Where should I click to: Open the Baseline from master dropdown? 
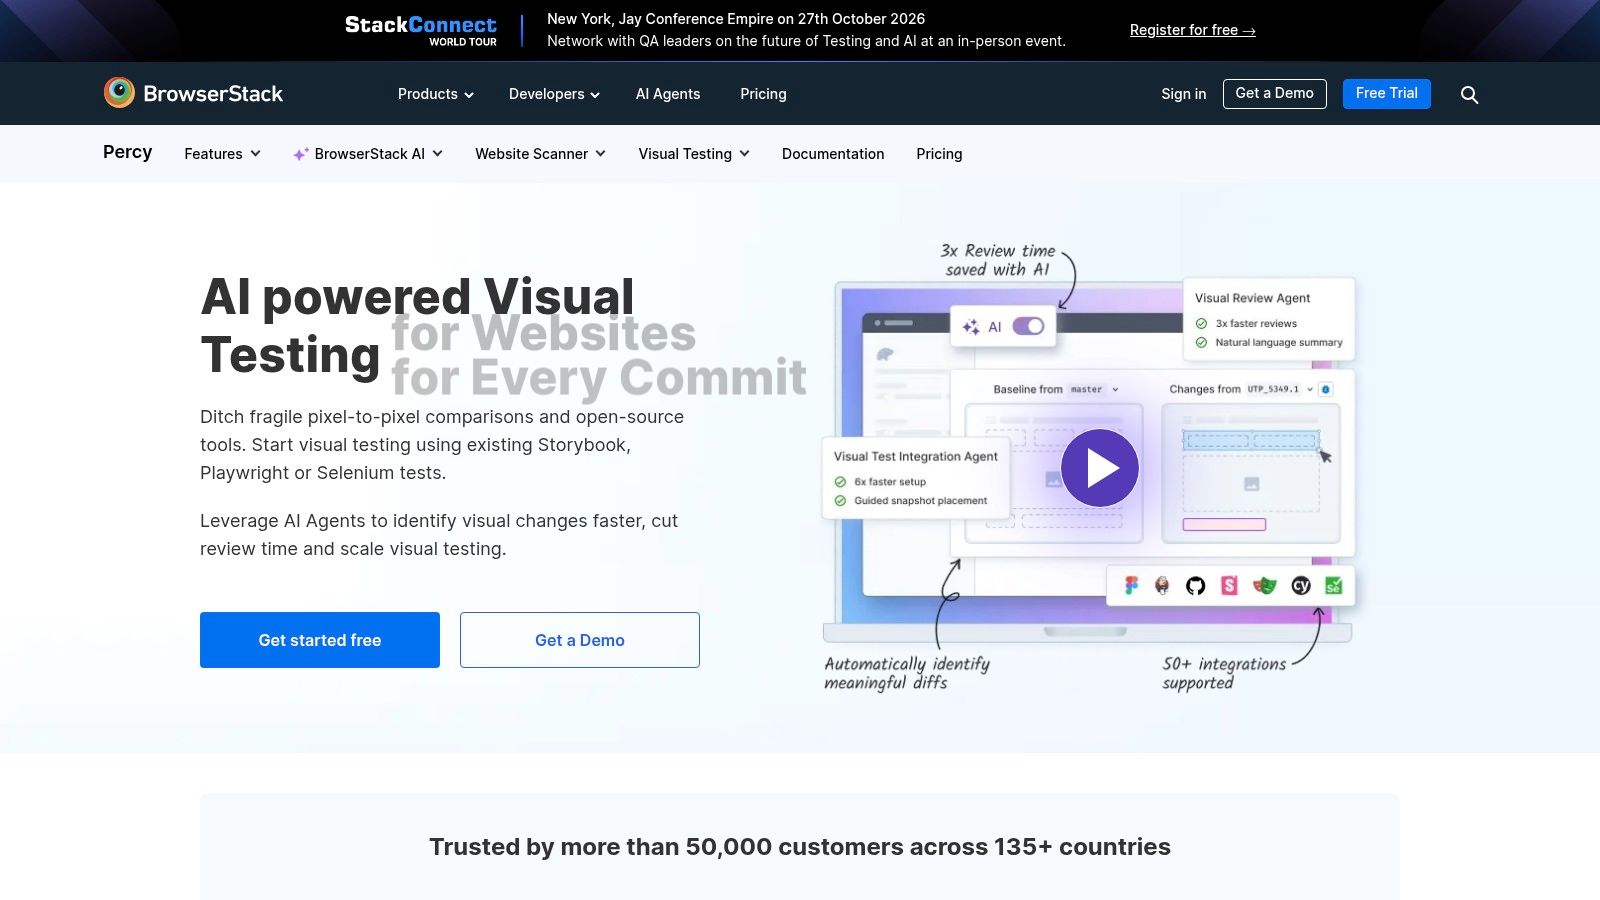coord(1056,389)
